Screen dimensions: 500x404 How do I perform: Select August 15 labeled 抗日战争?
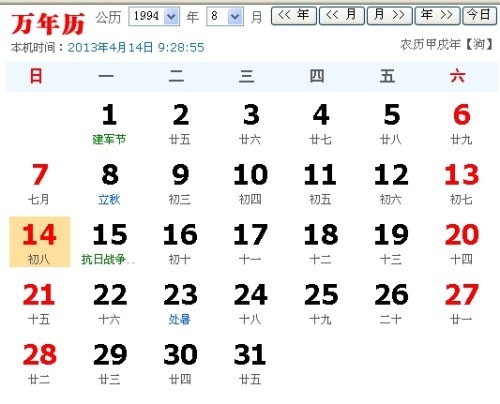109,243
